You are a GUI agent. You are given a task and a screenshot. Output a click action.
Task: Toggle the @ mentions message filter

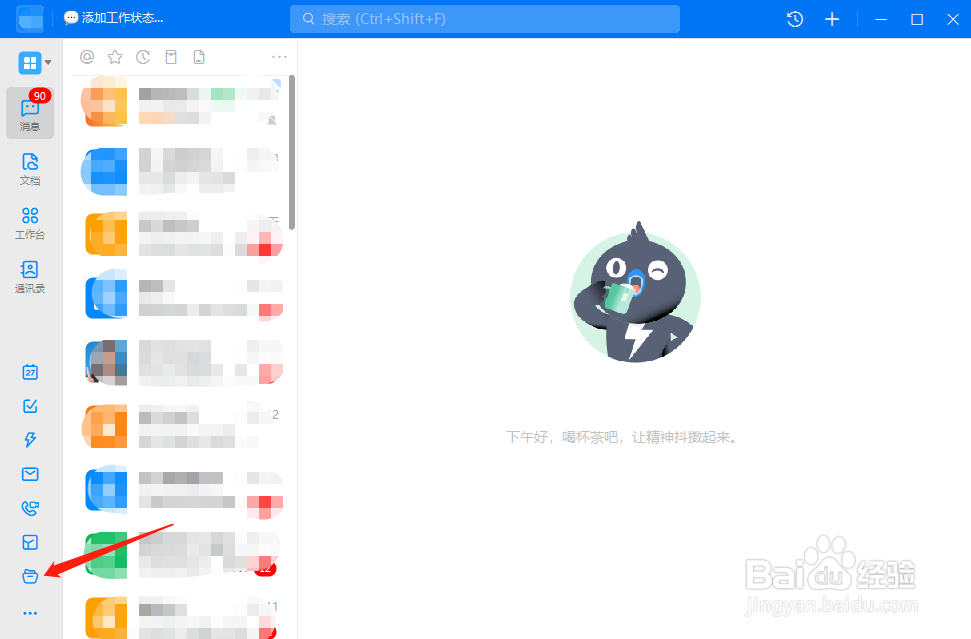tap(87, 57)
